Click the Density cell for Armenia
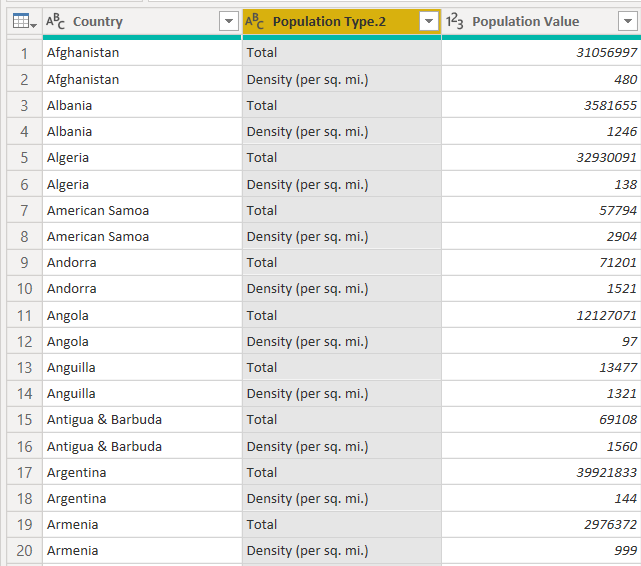The image size is (641, 566). point(342,551)
